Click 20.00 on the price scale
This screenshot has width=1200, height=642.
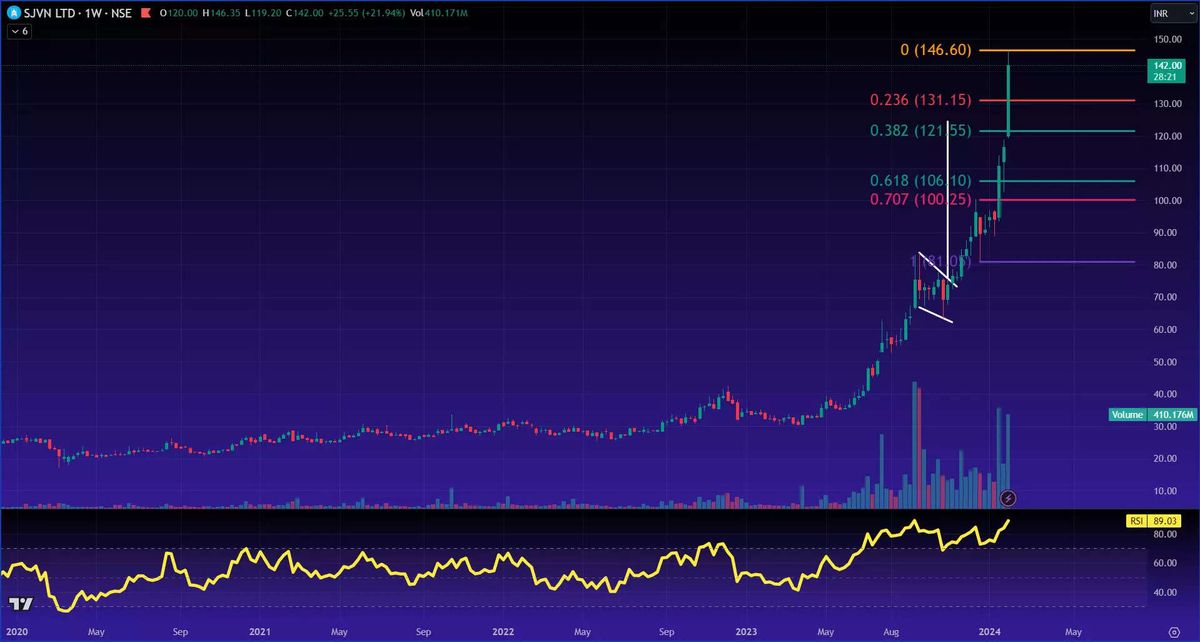1164,459
